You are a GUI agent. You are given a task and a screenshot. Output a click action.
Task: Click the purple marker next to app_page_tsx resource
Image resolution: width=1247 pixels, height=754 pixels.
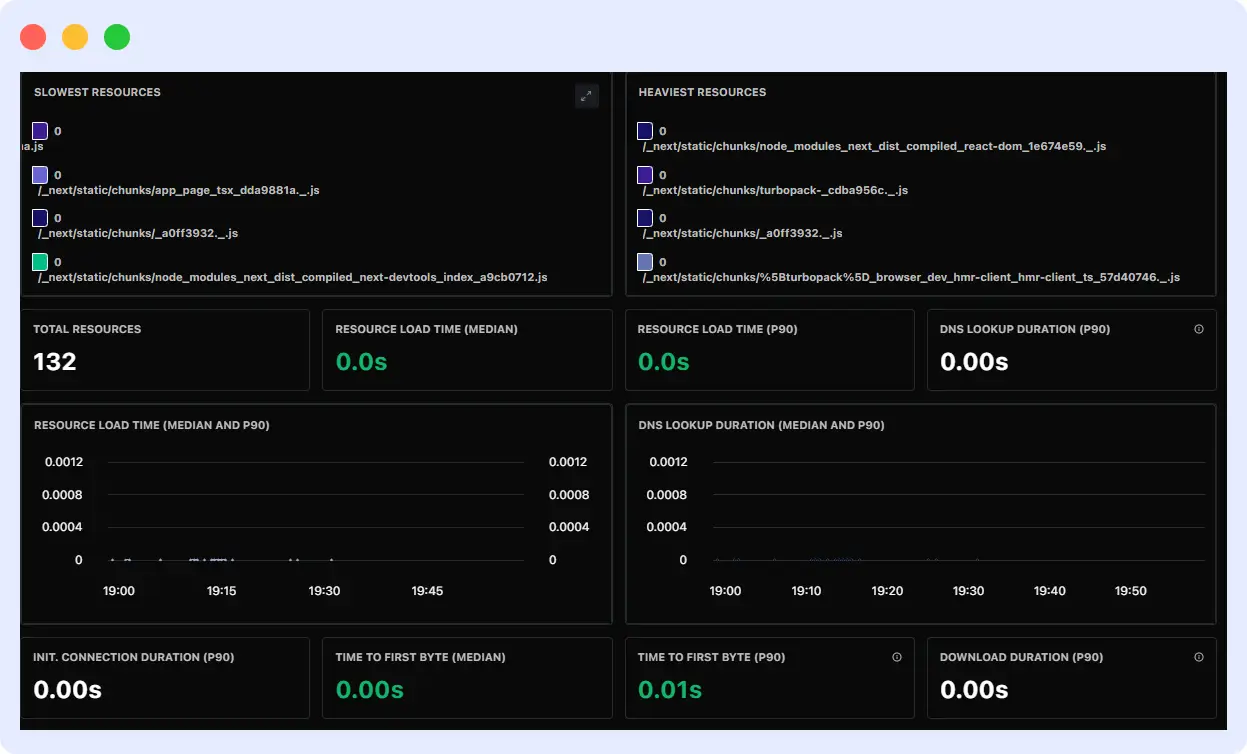tap(40, 174)
